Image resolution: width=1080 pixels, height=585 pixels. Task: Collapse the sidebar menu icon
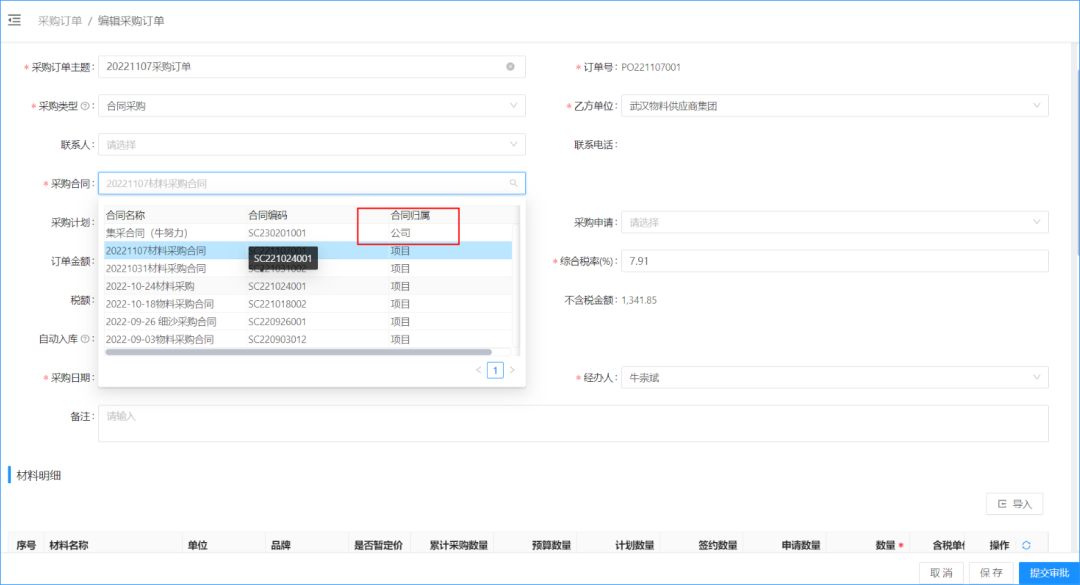14,20
